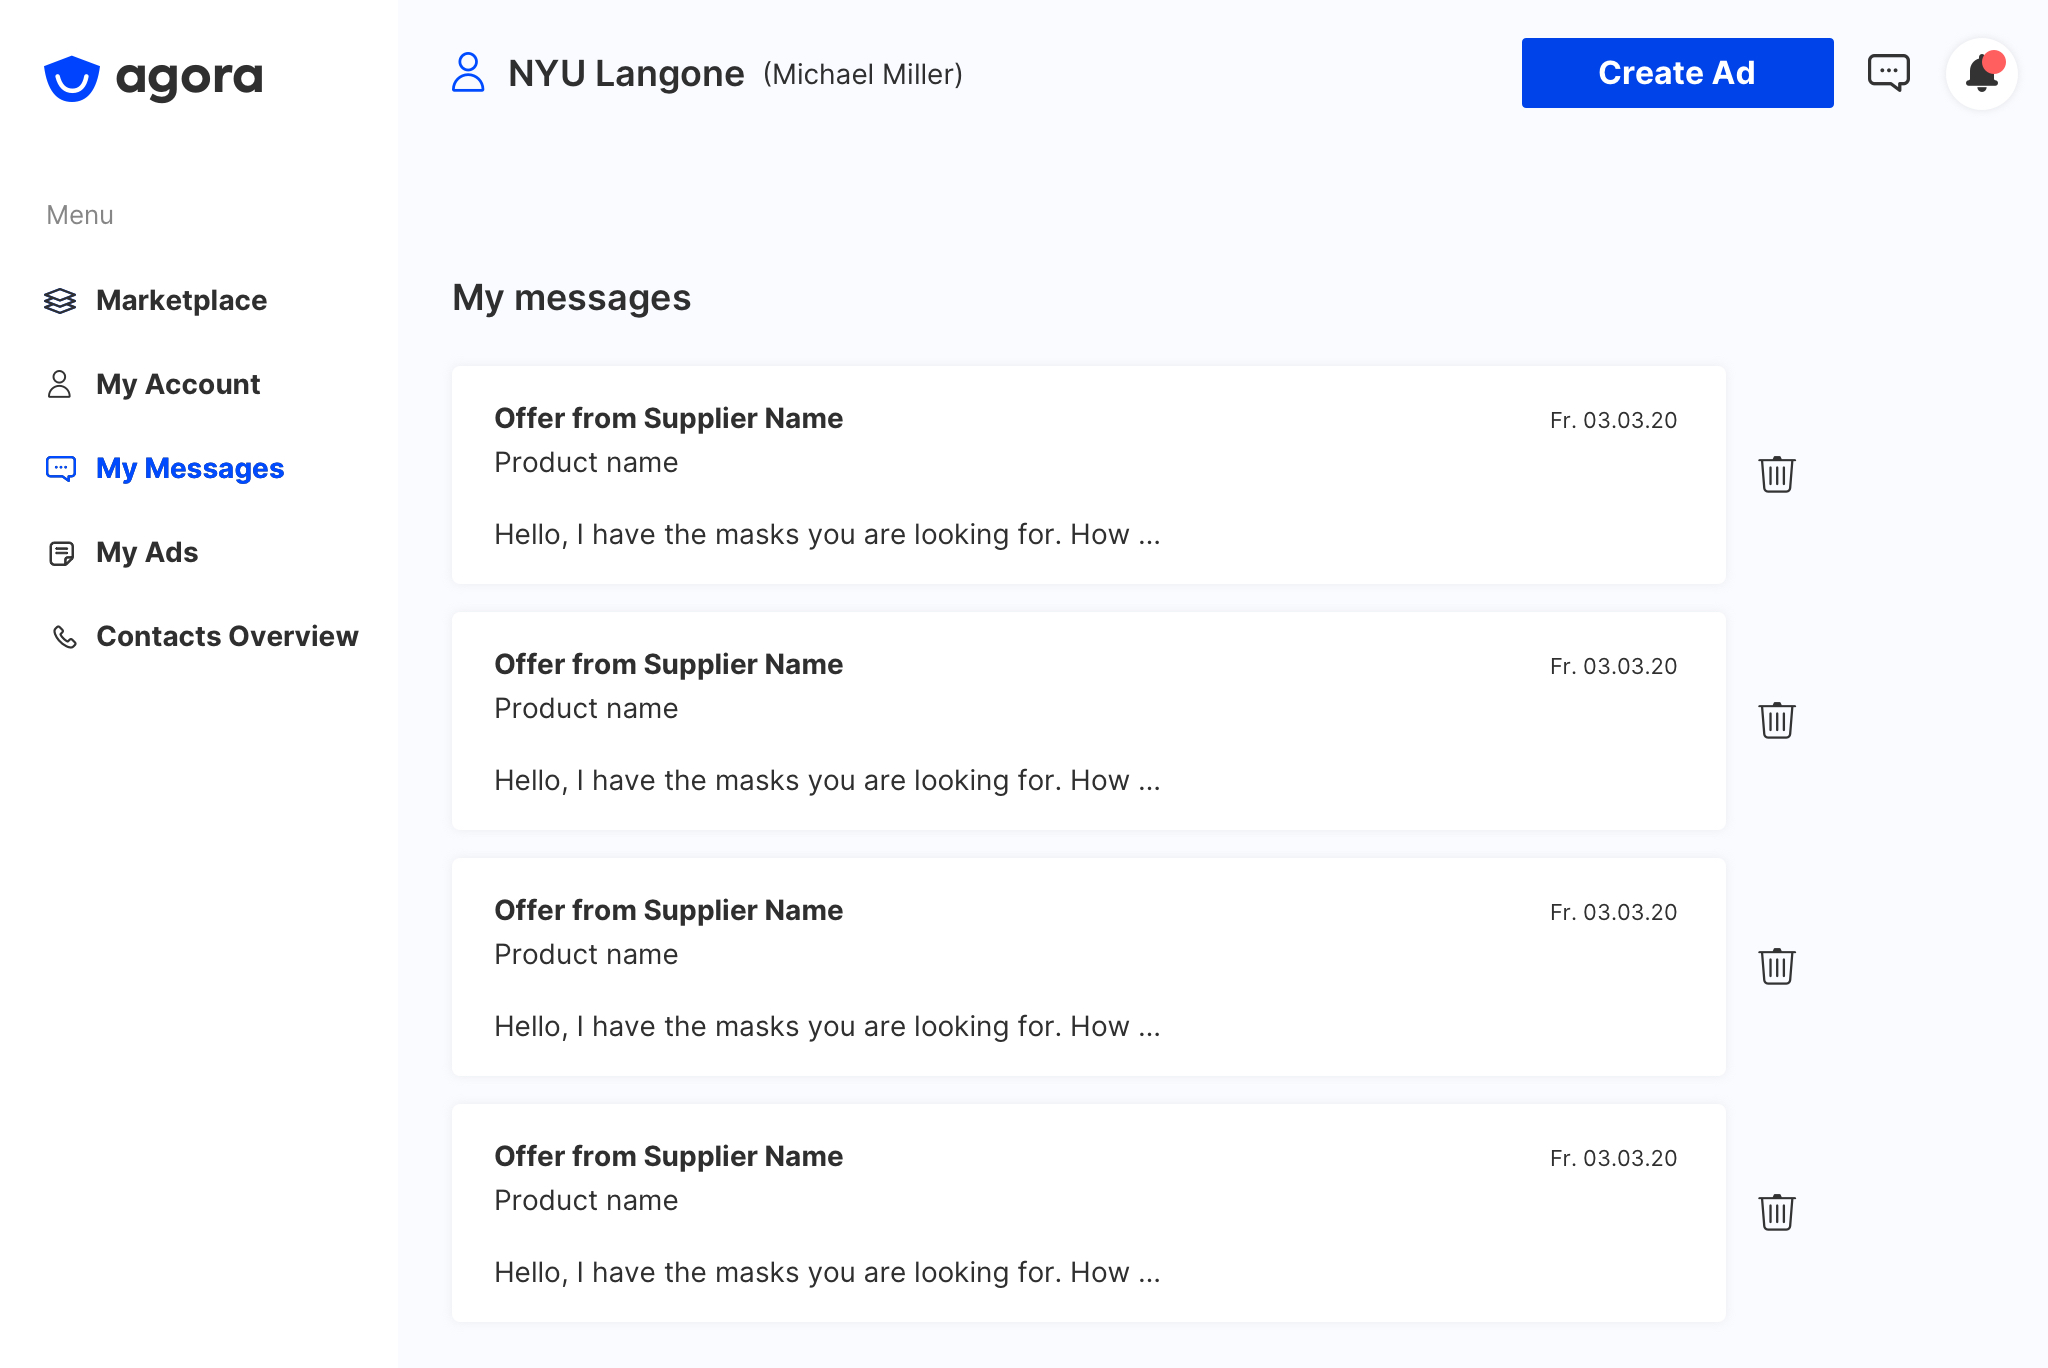Click the Marketplace layers icon
The image size is (2048, 1368).
60,300
